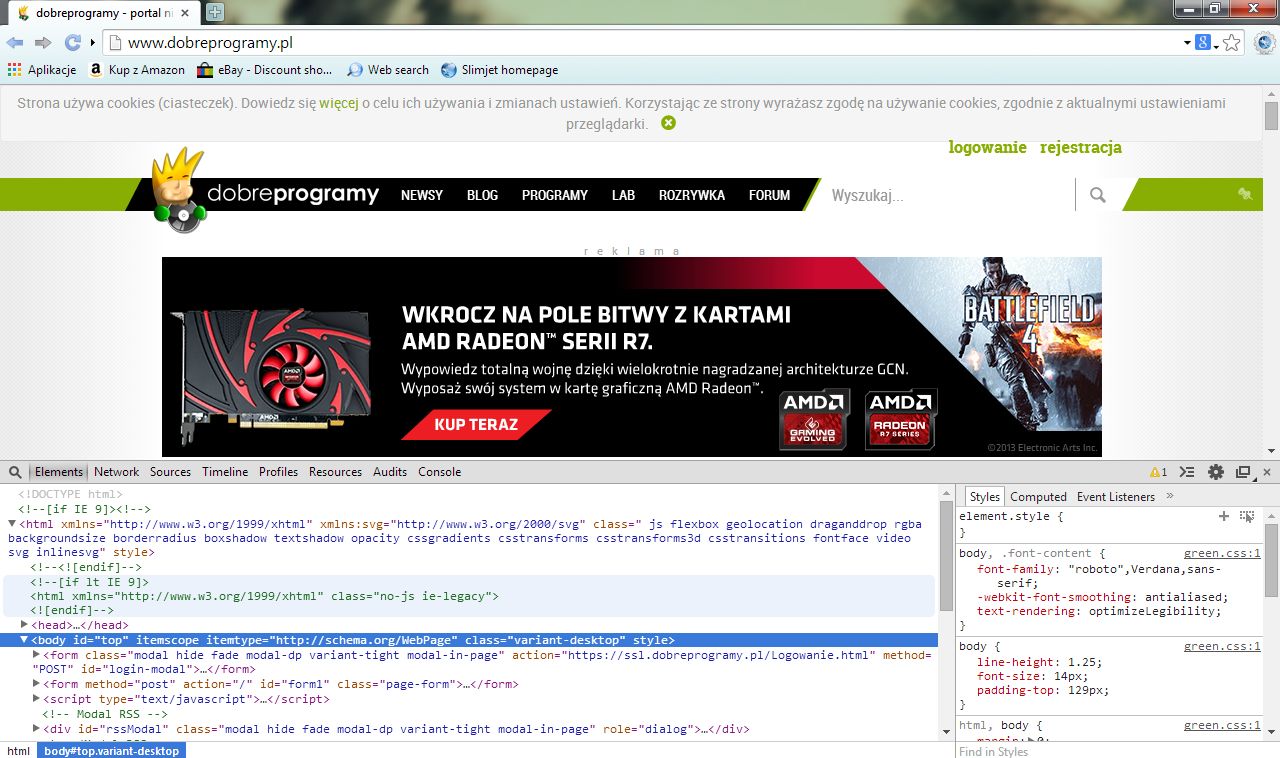Screen dimensions: 1280x758
Task: Open the NEWSY menu item
Action: coord(422,195)
